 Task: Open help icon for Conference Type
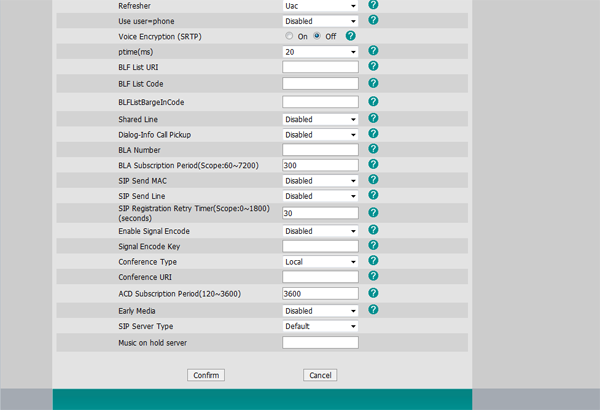coord(373,261)
